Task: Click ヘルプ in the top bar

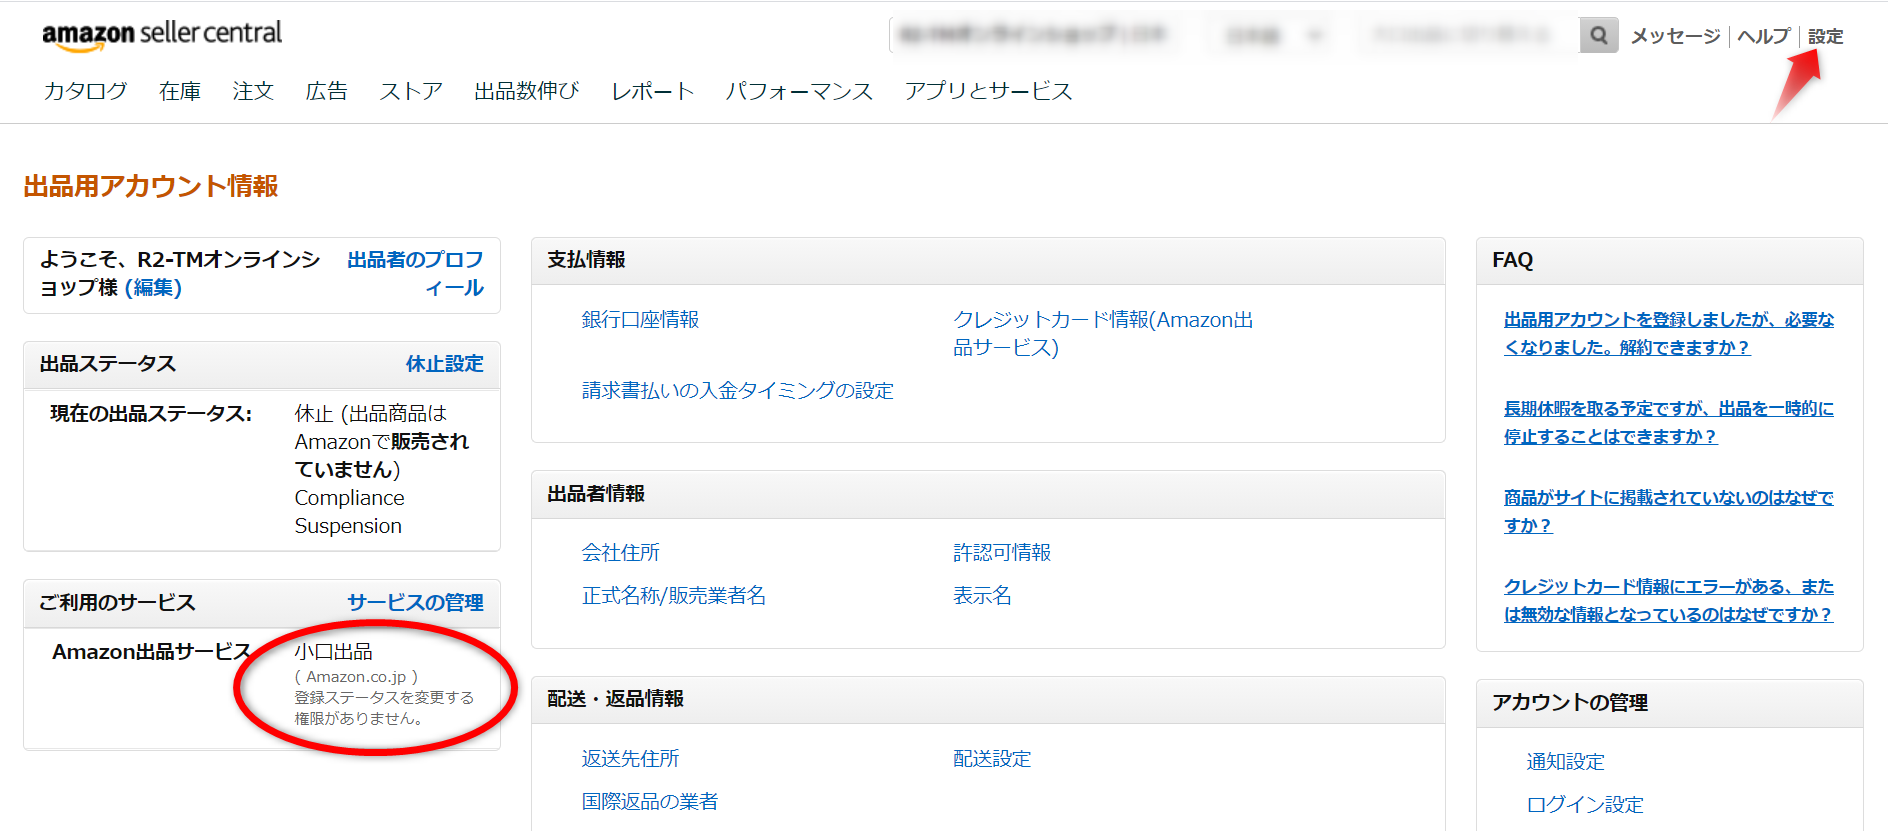Action: (1763, 36)
